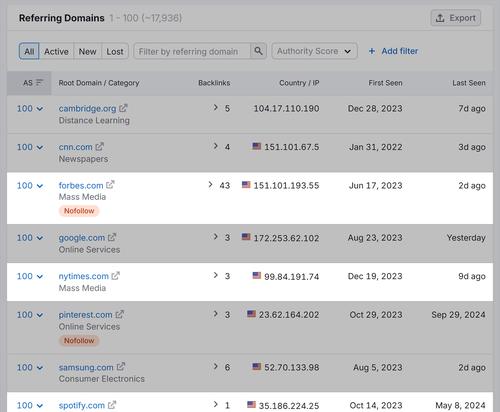Open samsung.com external link icon

121,367
